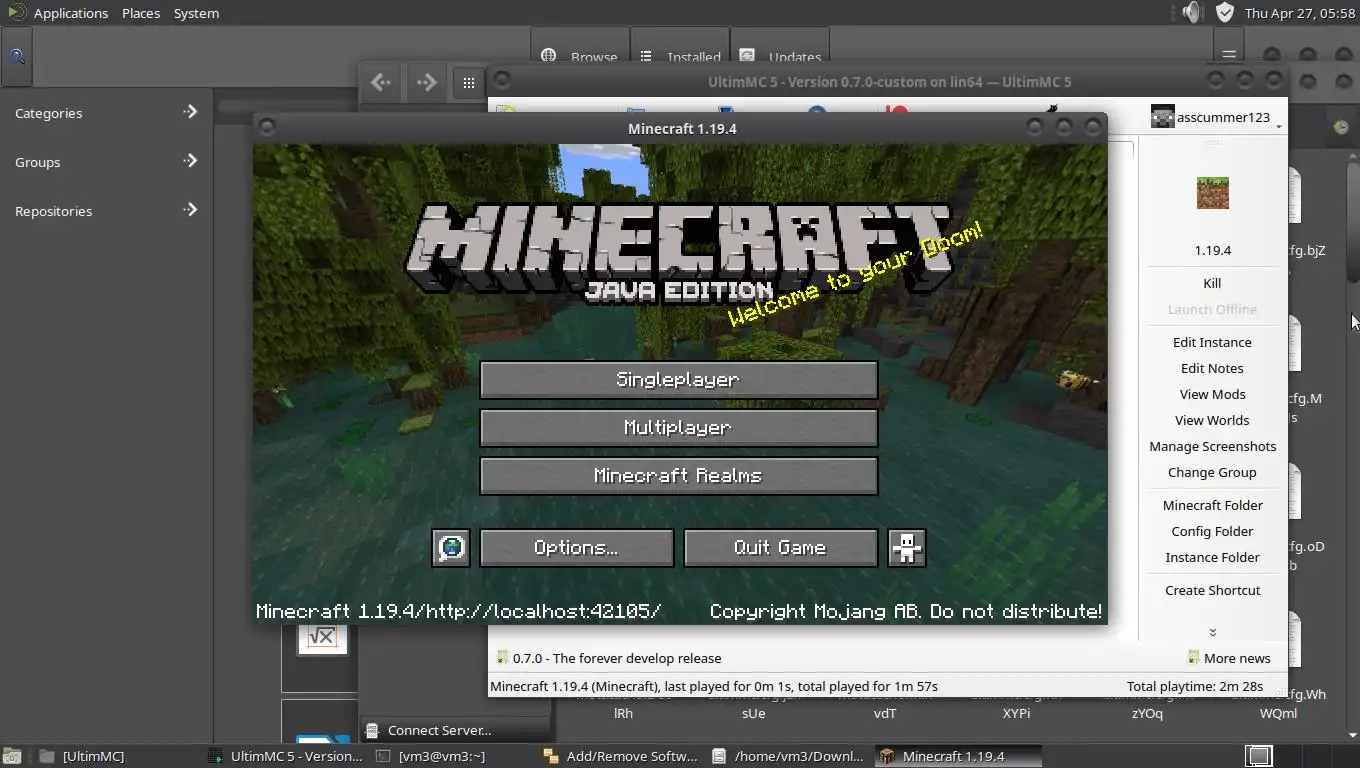
Task: Click Edit Notes in UltimMC
Action: (1212, 368)
